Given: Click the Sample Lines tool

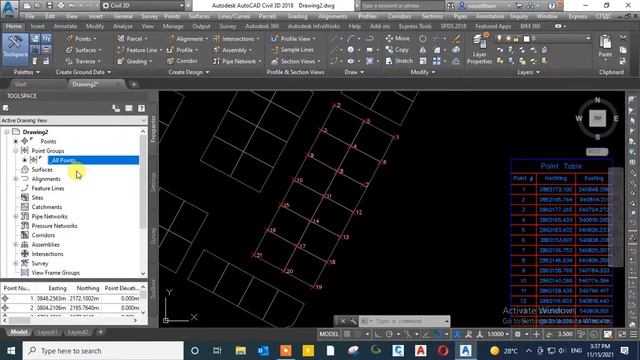Looking at the screenshot, I should (x=292, y=50).
